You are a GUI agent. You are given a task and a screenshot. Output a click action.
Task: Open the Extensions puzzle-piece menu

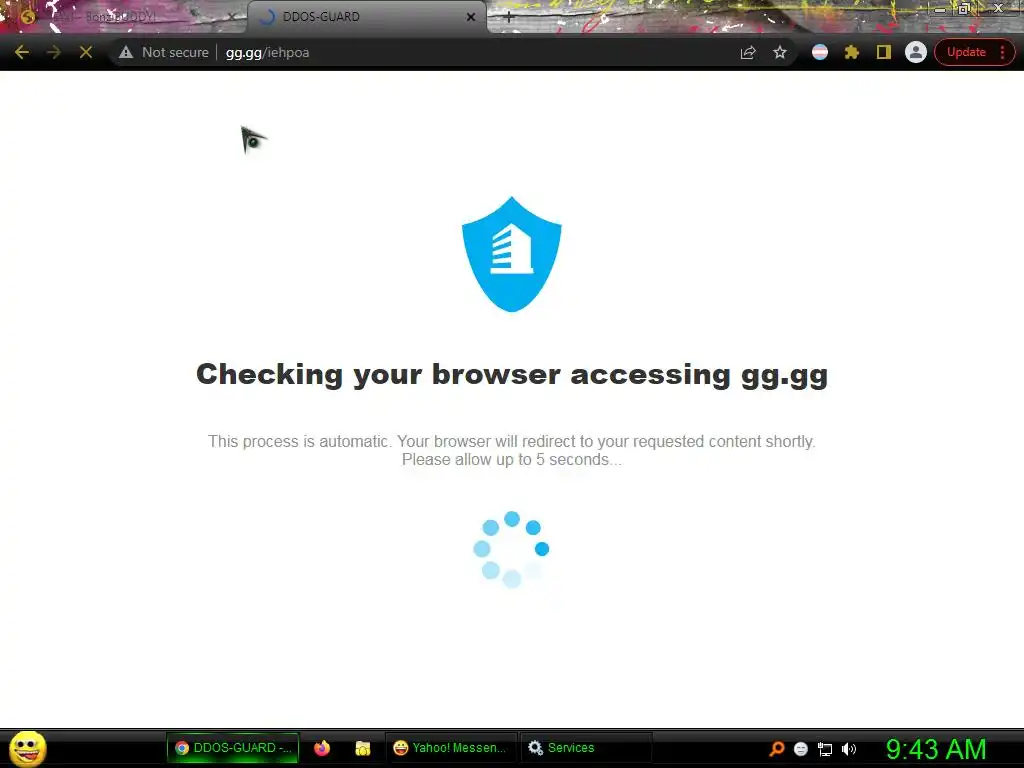click(x=852, y=52)
